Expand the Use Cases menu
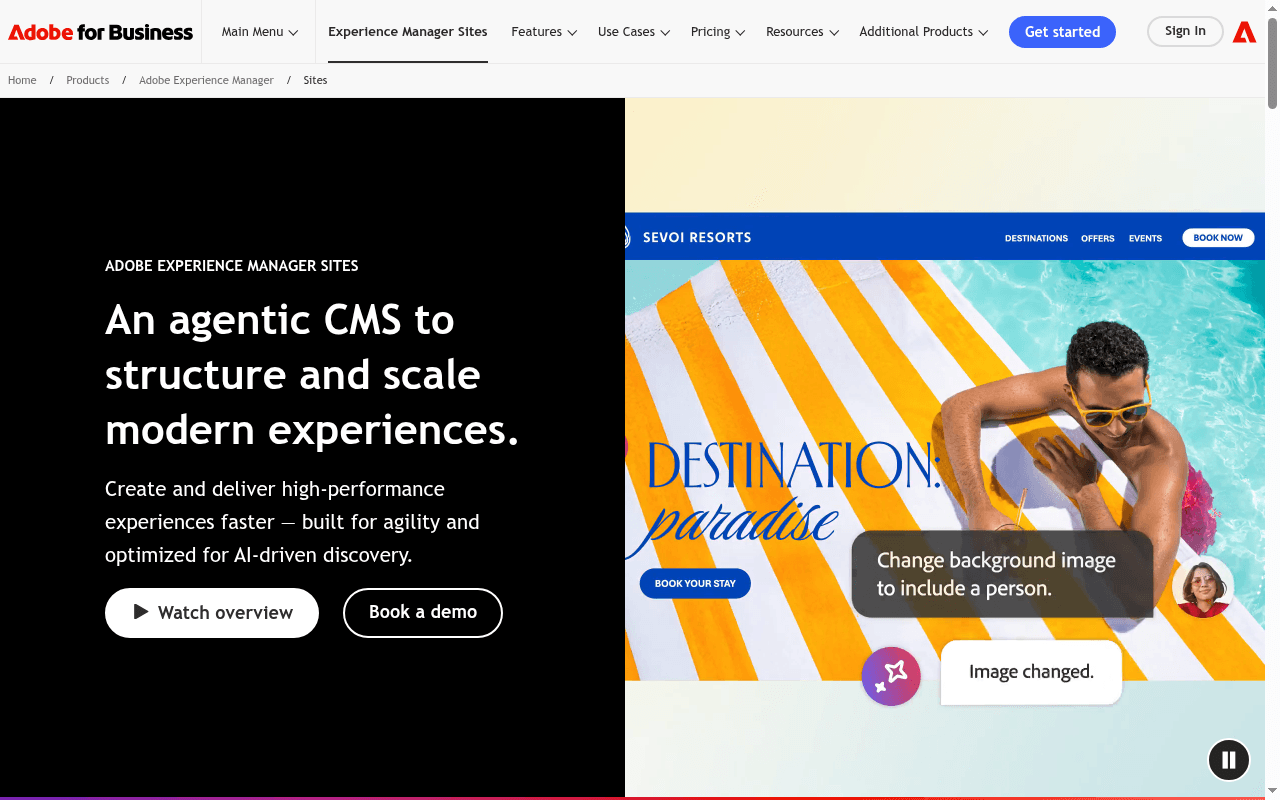 634,32
